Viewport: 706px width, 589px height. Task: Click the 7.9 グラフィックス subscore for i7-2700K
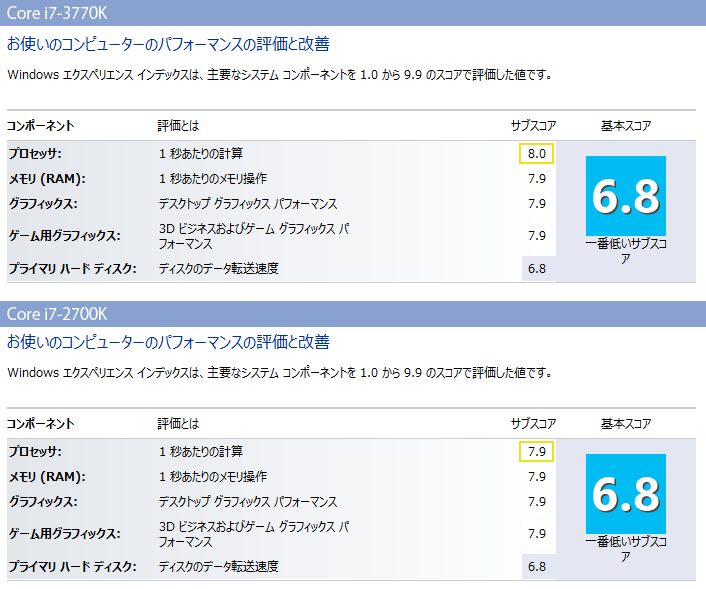537,502
